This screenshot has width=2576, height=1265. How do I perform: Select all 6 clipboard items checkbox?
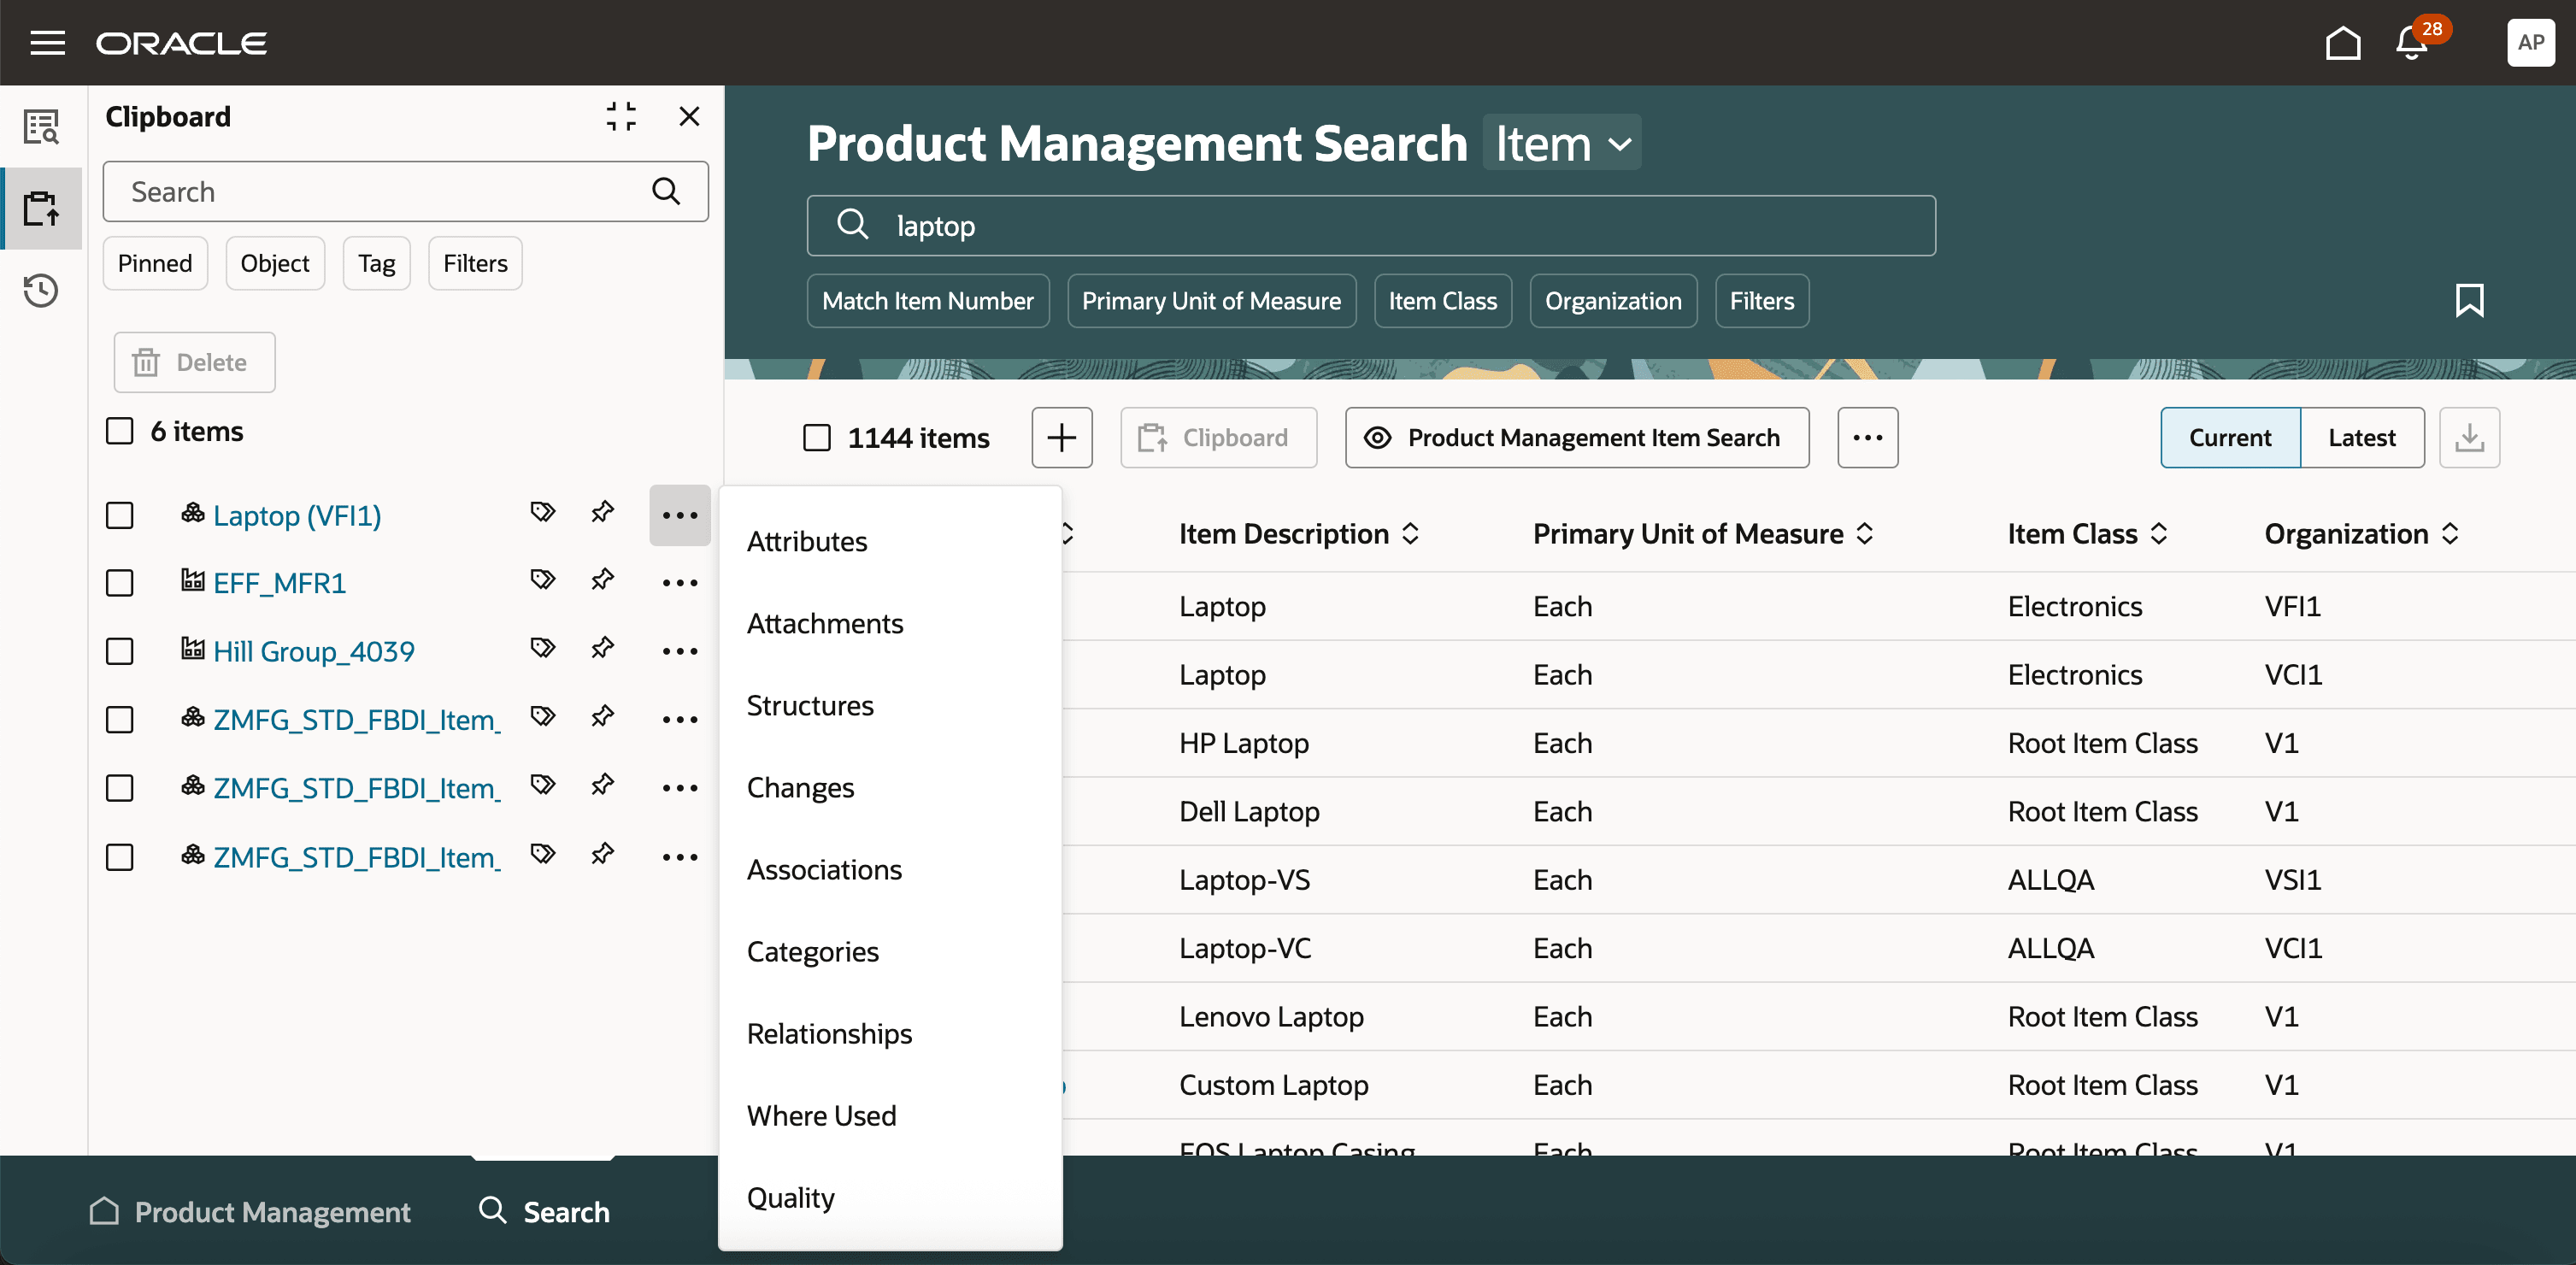(120, 430)
